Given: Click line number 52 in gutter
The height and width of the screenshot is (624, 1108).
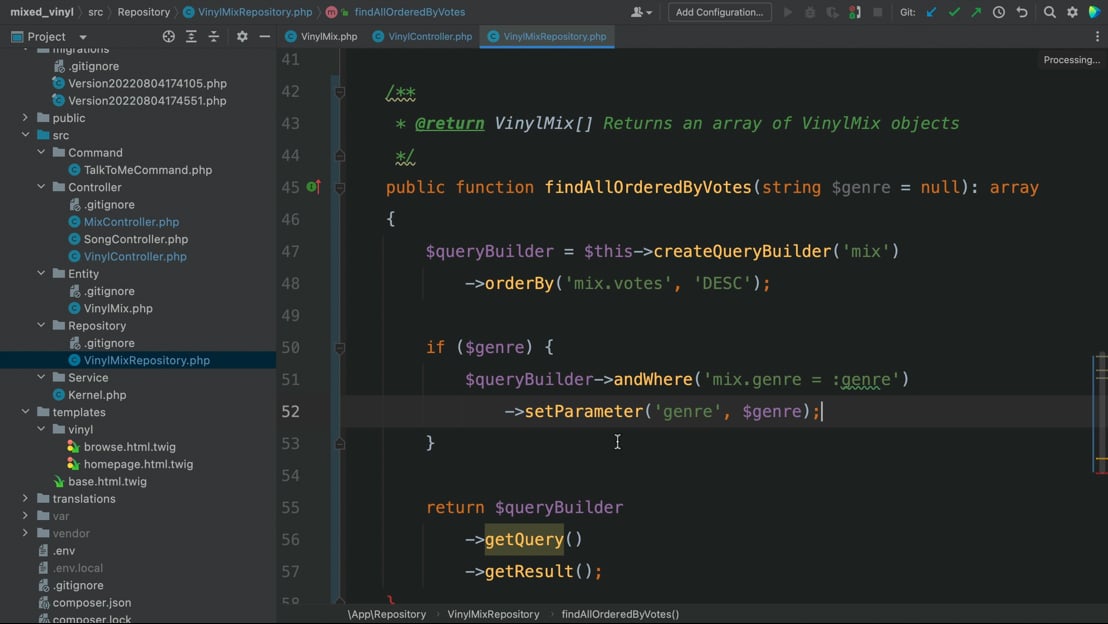Looking at the screenshot, I should click(290, 411).
